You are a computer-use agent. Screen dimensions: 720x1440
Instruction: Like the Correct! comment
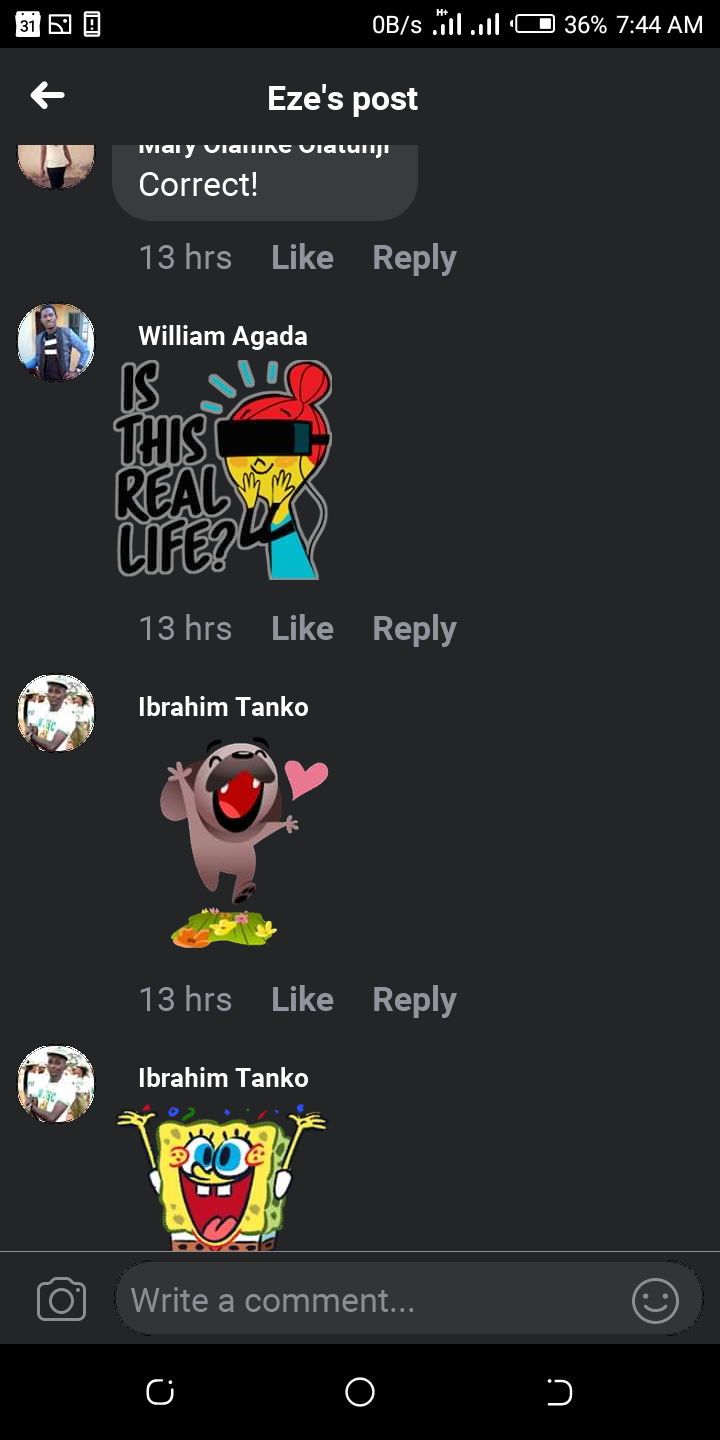302,257
